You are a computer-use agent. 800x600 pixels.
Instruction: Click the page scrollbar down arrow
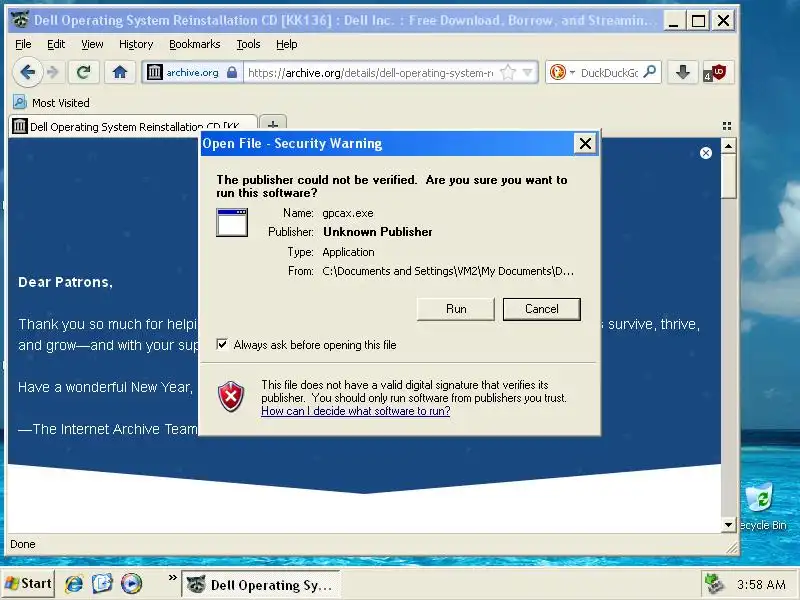[728, 524]
